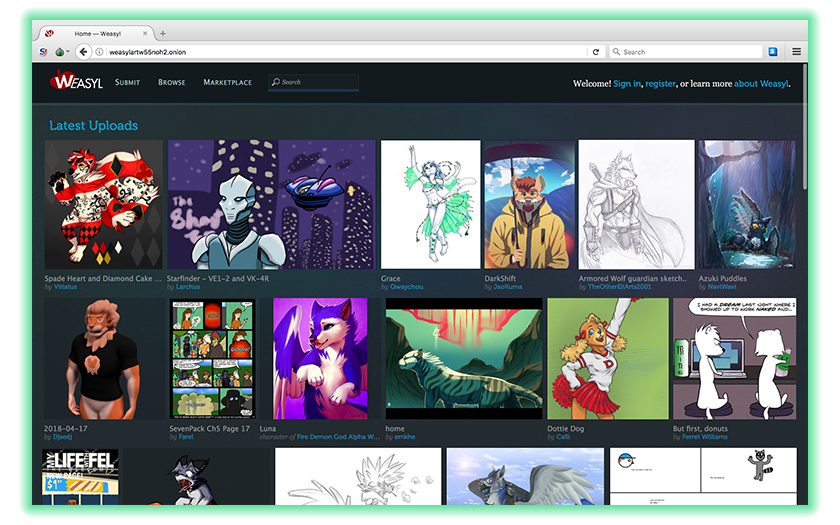Viewport: 840px width, 525px height.
Task: Click the NoScript S icon in toolbar
Action: pos(43,52)
